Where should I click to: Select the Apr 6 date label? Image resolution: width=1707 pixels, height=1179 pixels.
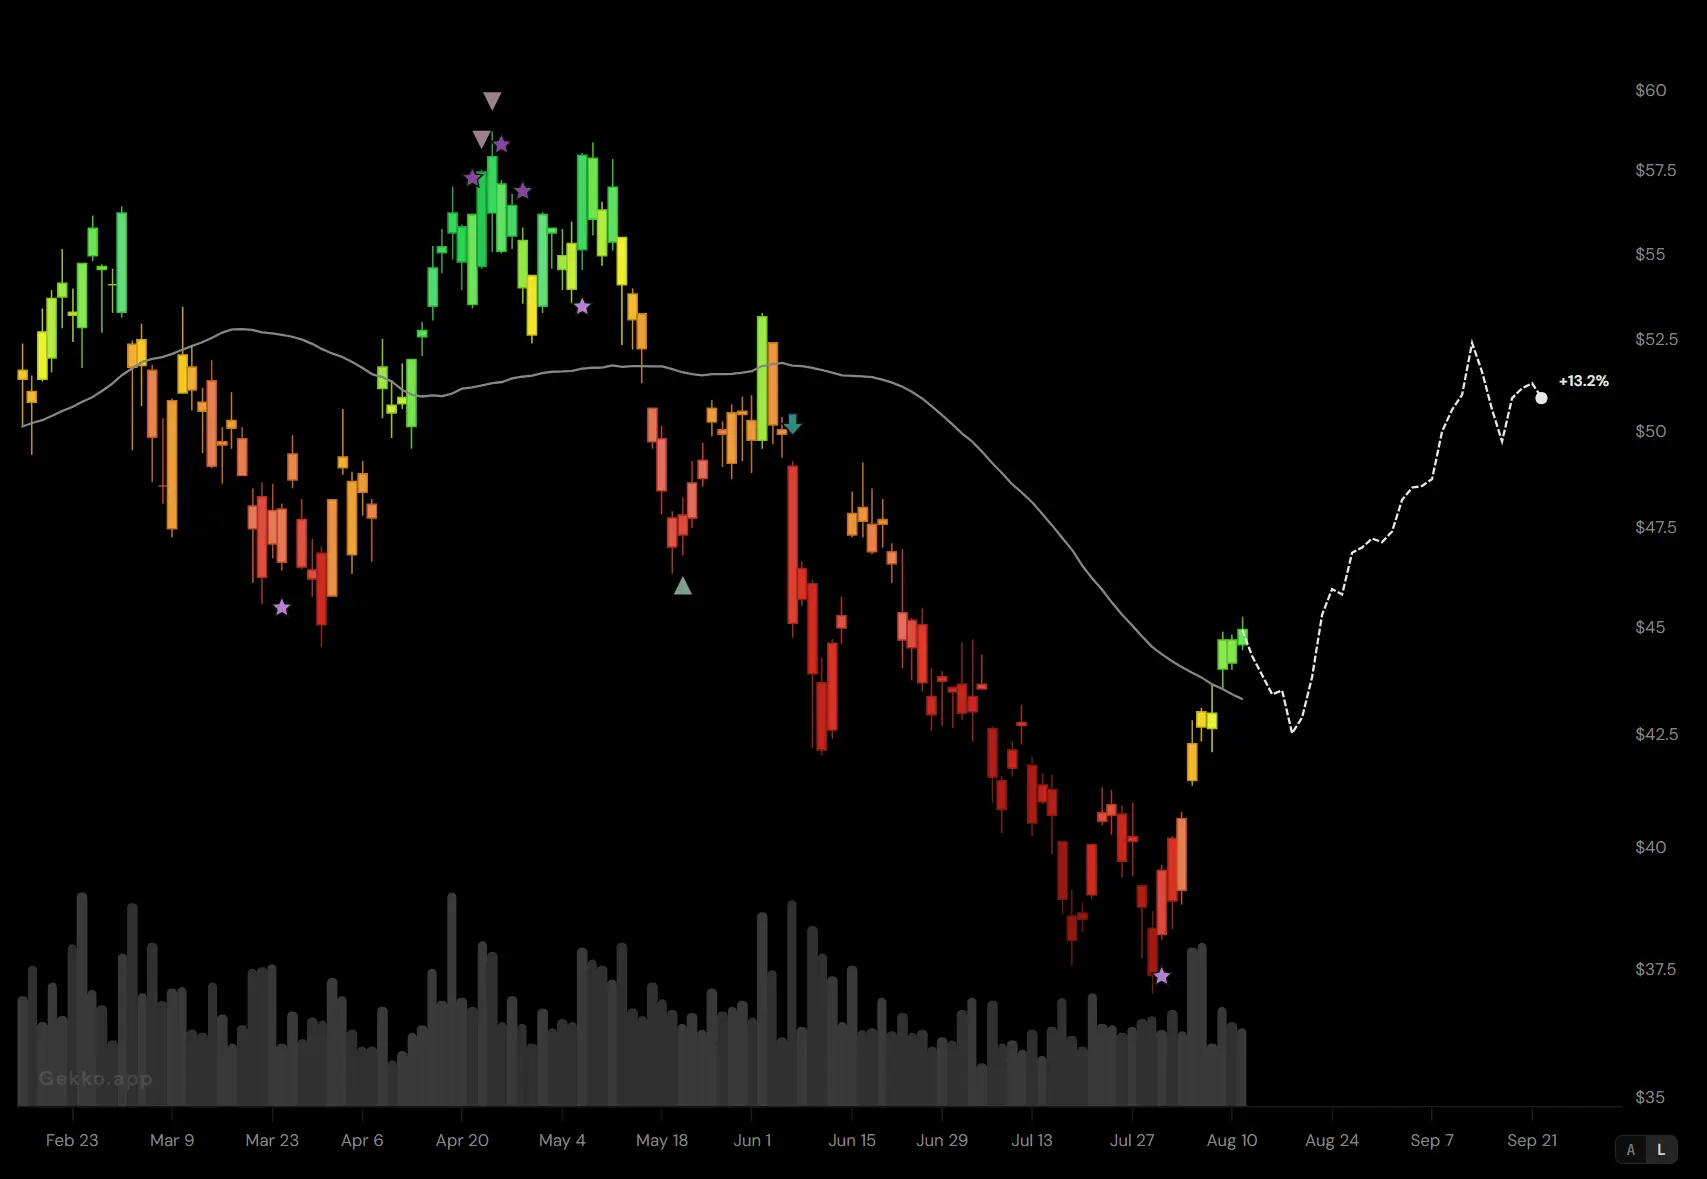[x=362, y=1140]
